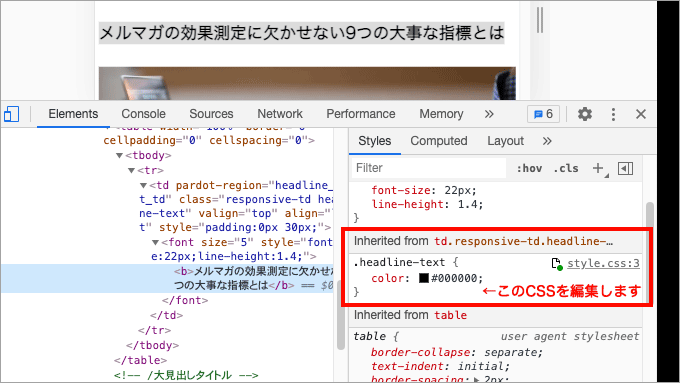Select the </tr> closing tag
680x383 pixels.
(x=154, y=331)
